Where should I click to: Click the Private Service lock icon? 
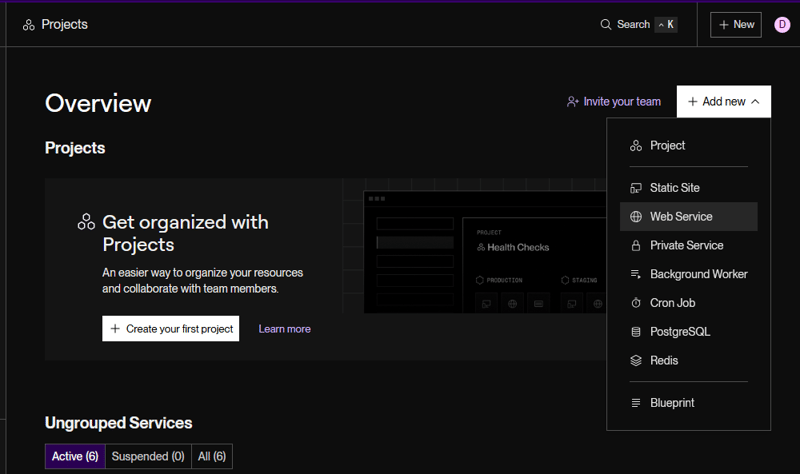636,245
